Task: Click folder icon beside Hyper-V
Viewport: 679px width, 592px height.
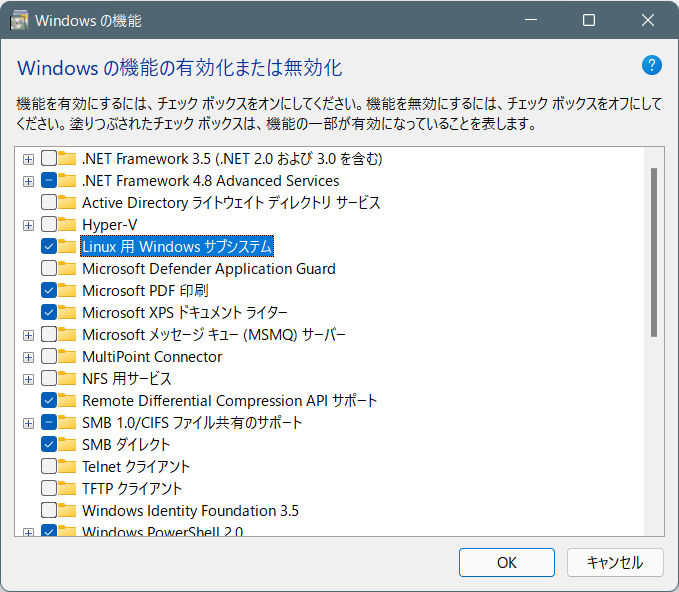Action: click(x=67, y=224)
